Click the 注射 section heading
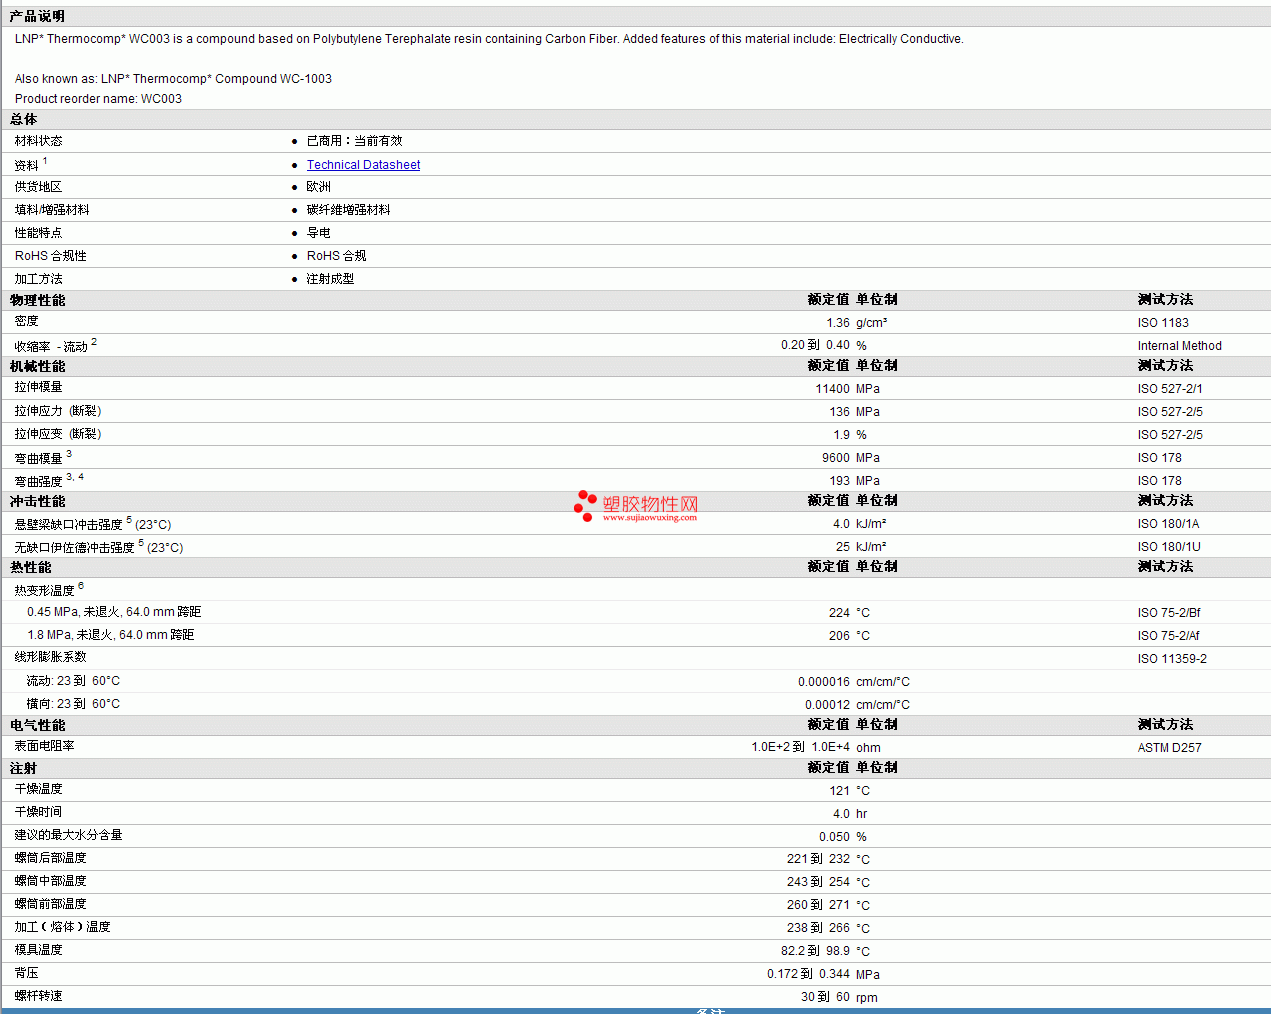 pos(24,768)
